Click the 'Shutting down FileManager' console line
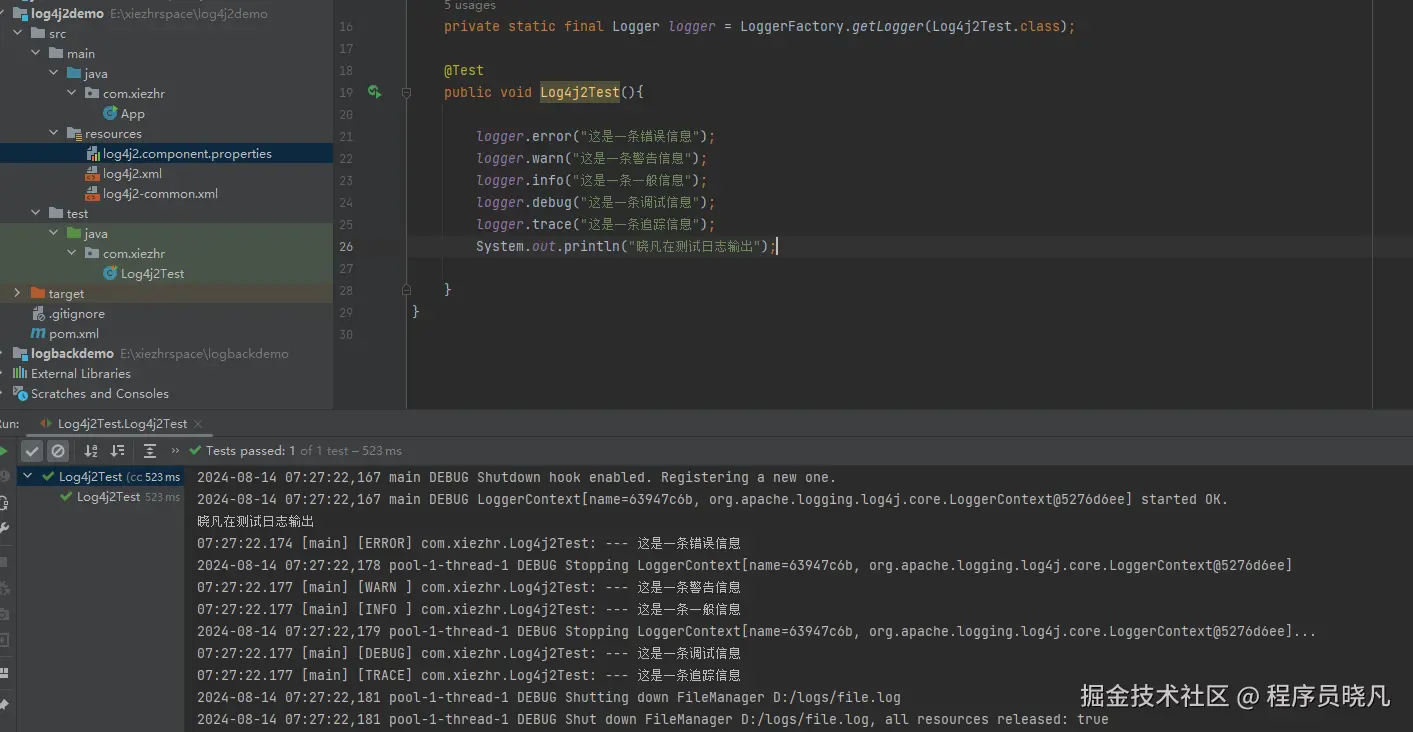 [549, 697]
